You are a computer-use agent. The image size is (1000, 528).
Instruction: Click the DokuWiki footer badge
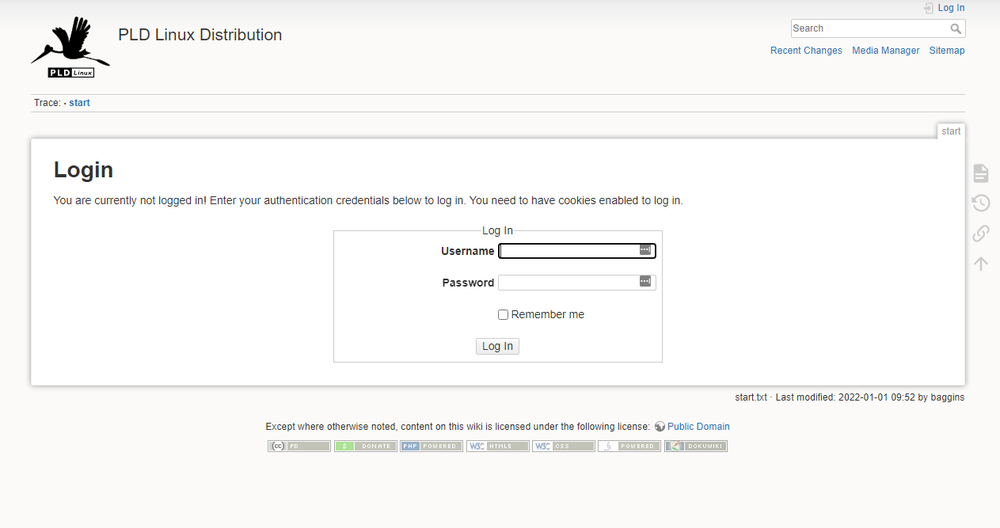(696, 446)
